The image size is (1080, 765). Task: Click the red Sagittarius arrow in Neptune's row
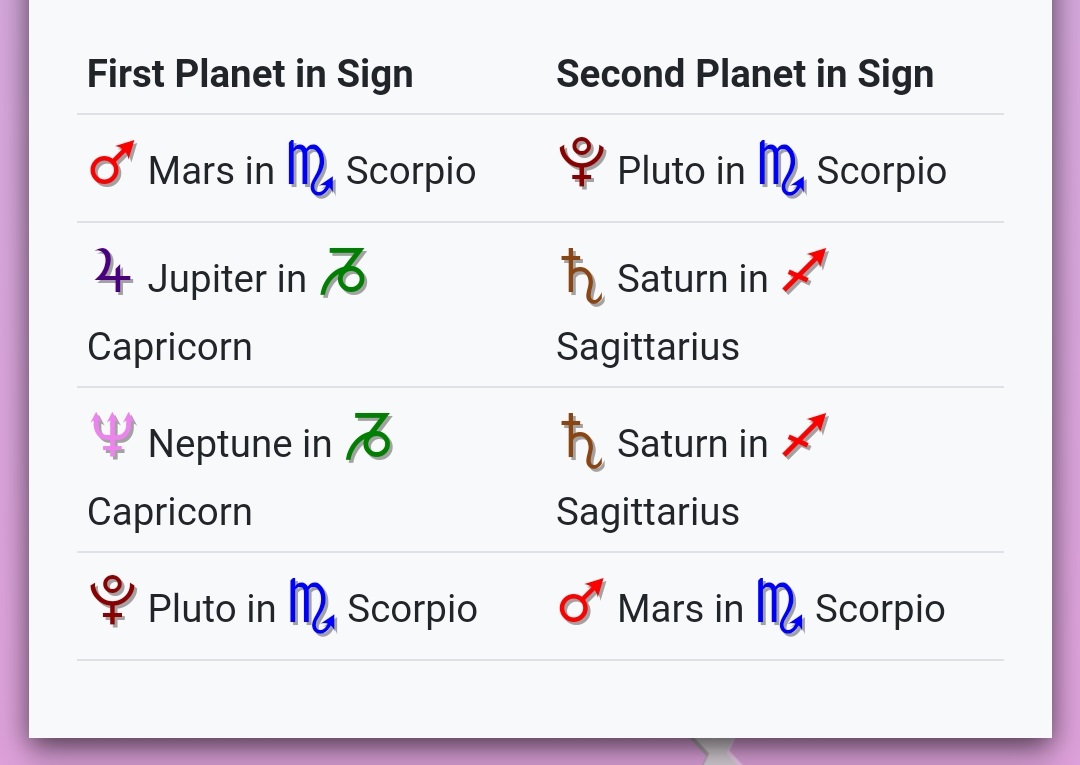coord(805,435)
